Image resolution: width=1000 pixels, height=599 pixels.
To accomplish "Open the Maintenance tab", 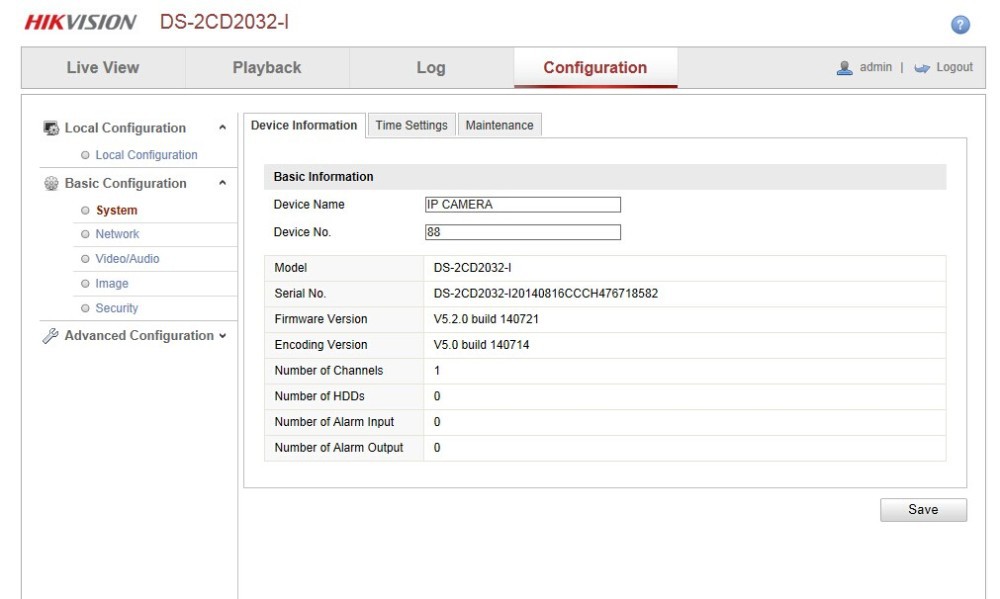I will coord(499,125).
